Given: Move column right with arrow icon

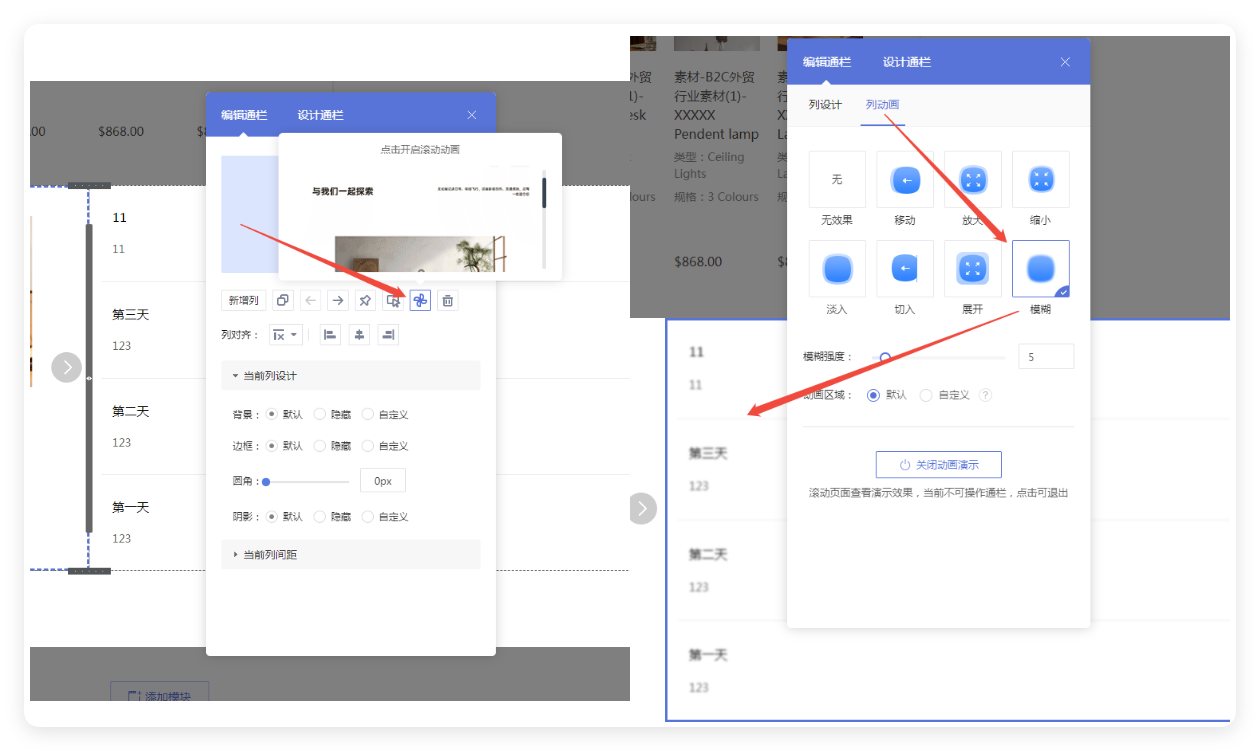Looking at the screenshot, I should click(338, 301).
